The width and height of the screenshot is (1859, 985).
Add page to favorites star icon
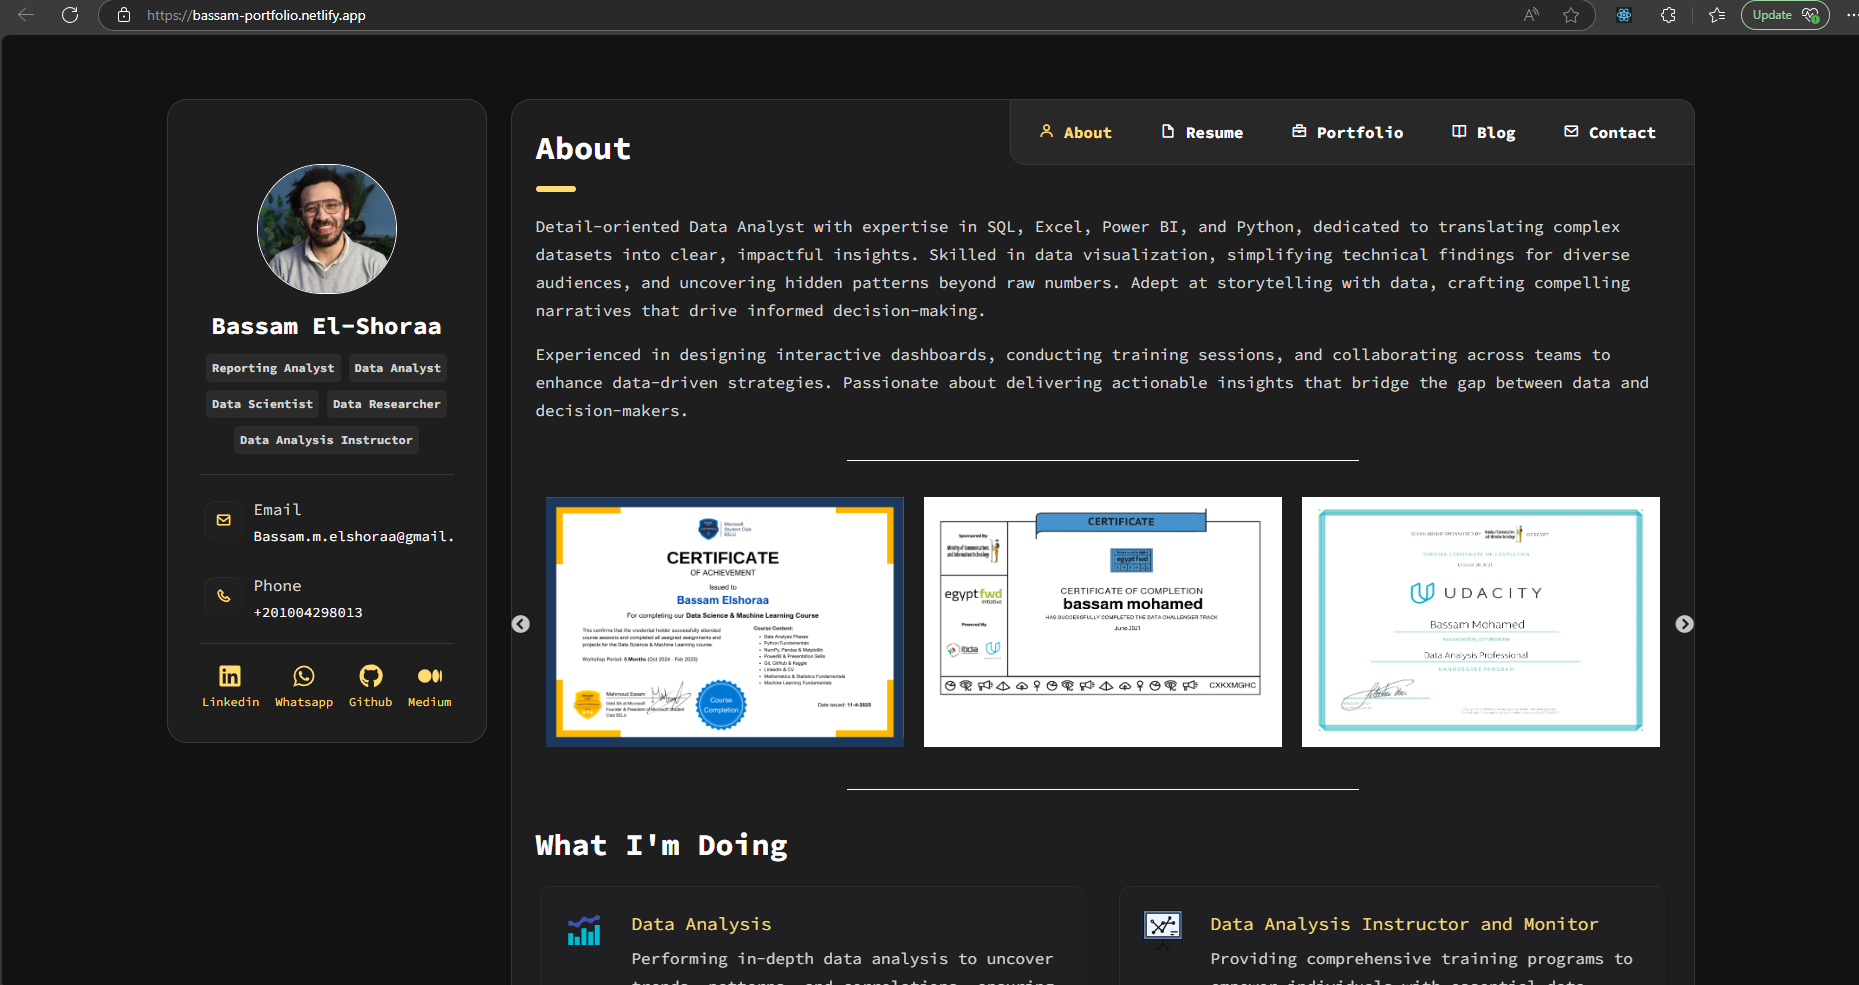[1571, 15]
